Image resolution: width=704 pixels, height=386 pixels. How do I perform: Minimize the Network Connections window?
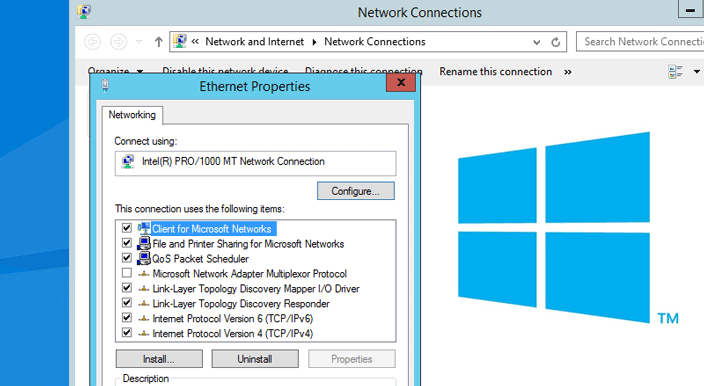(691, 9)
